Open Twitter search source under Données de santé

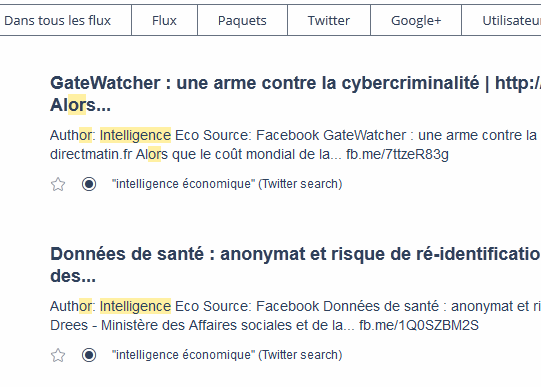tap(227, 355)
